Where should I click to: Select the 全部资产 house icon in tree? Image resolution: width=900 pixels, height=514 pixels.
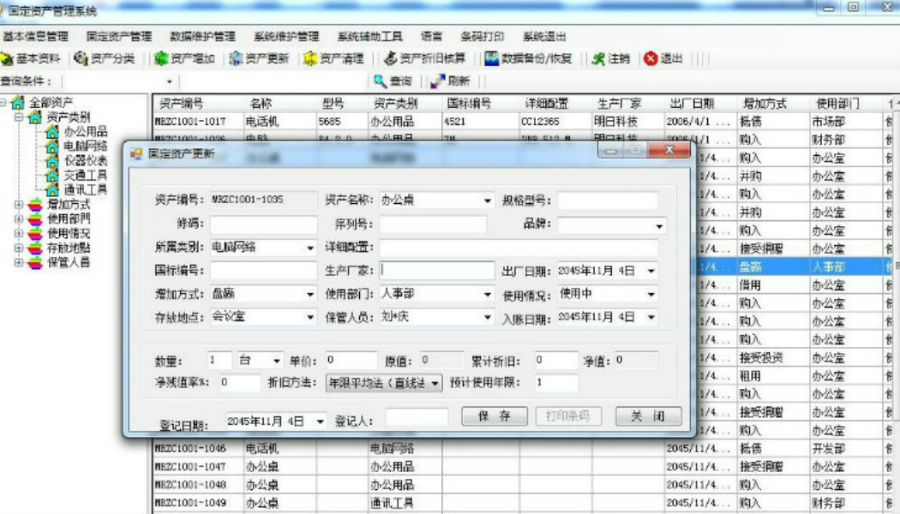pyautogui.click(x=18, y=103)
